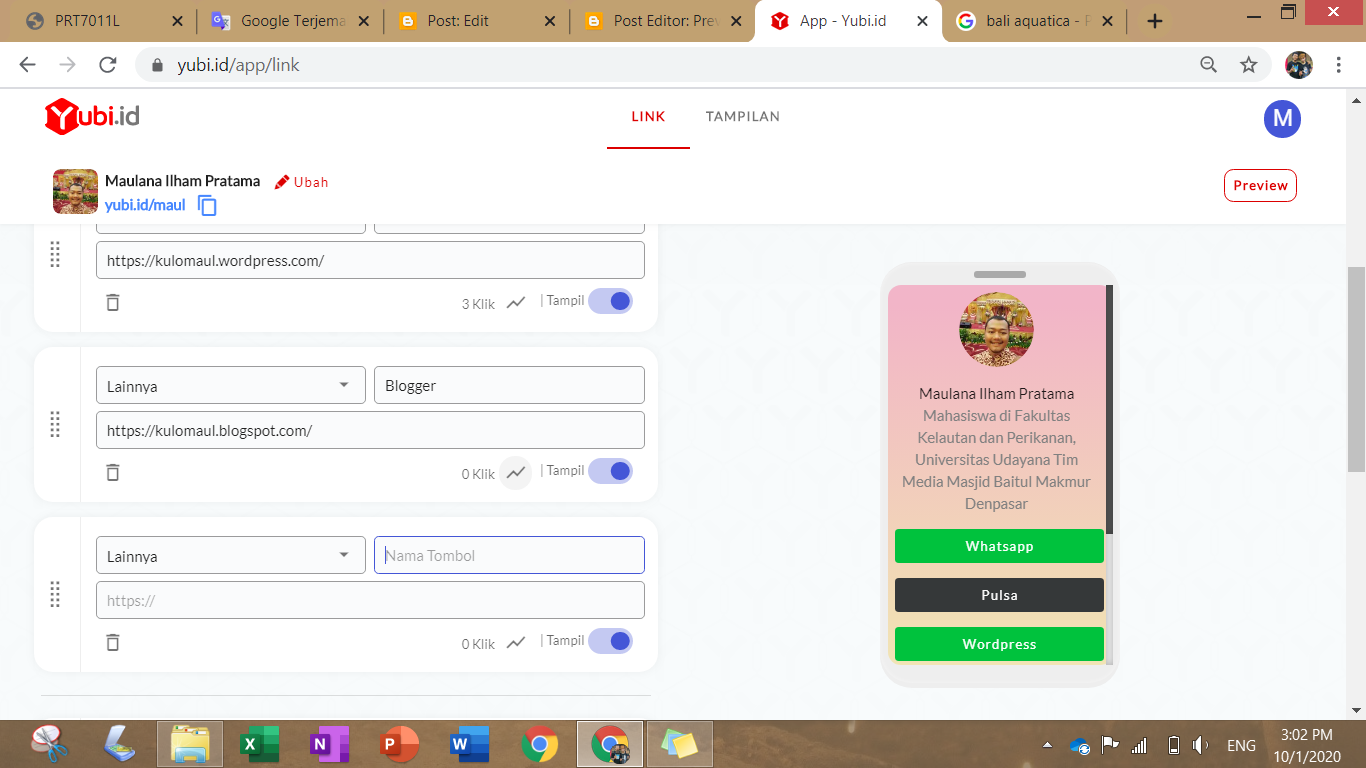Viewport: 1366px width, 768px height.
Task: Switch to bali aquatica browser tab
Action: pos(1034,21)
